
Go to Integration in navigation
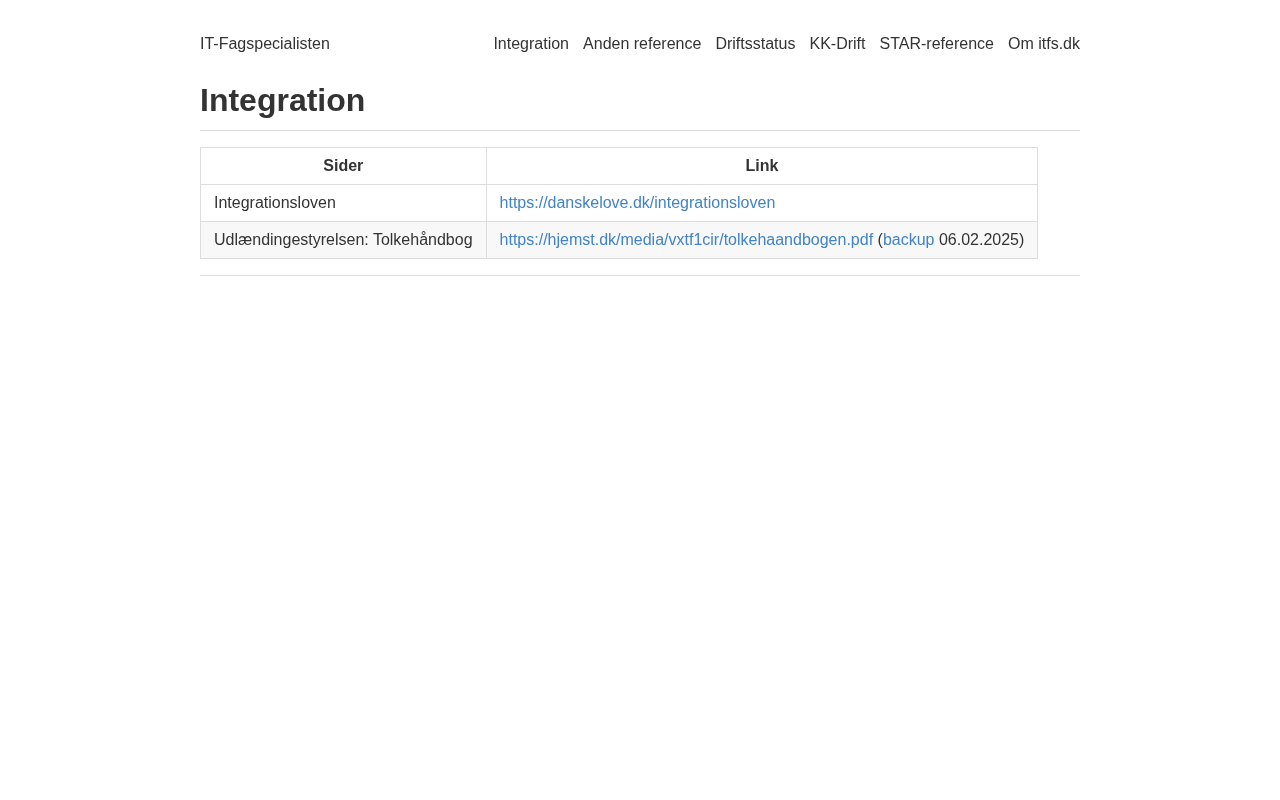pos(531,44)
